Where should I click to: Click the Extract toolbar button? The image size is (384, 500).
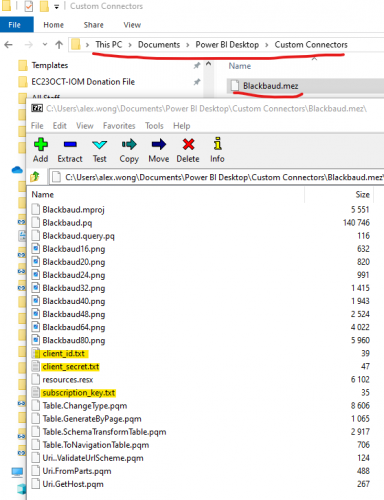tap(70, 150)
